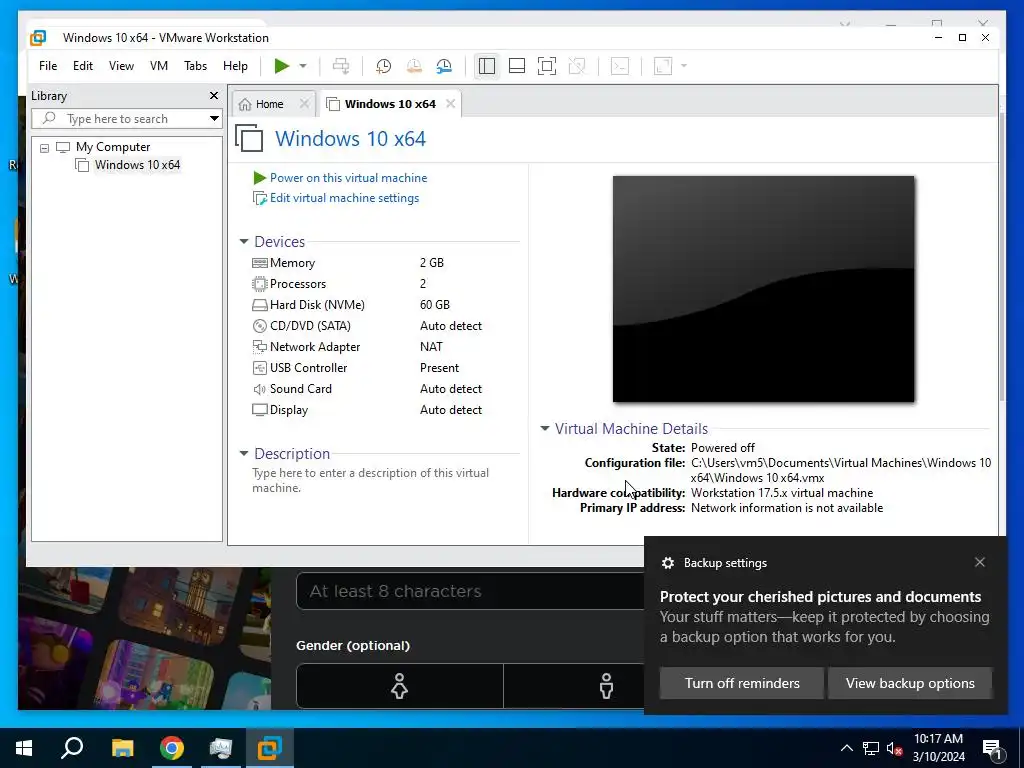1024x768 pixels.
Task: Click the green Power On toolbar button
Action: [281, 66]
